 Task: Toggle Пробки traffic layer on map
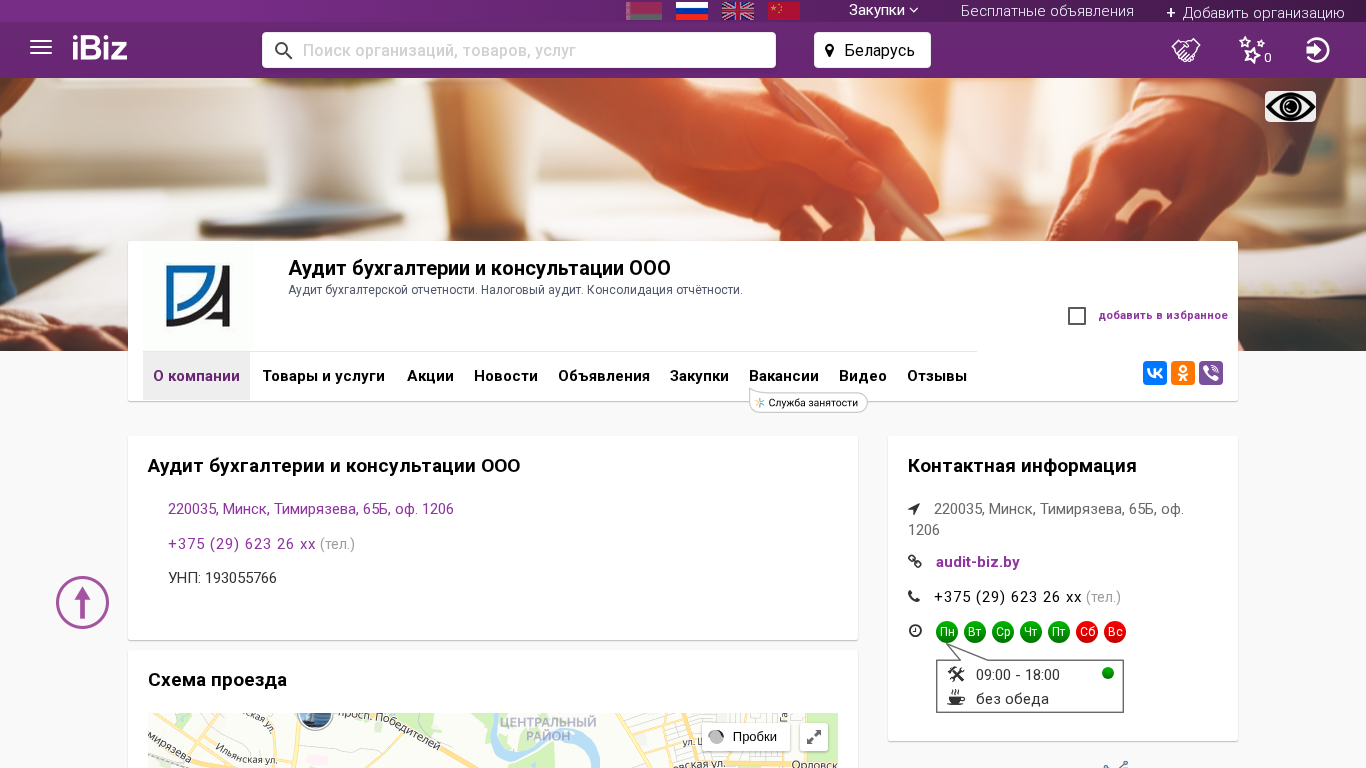[745, 737]
